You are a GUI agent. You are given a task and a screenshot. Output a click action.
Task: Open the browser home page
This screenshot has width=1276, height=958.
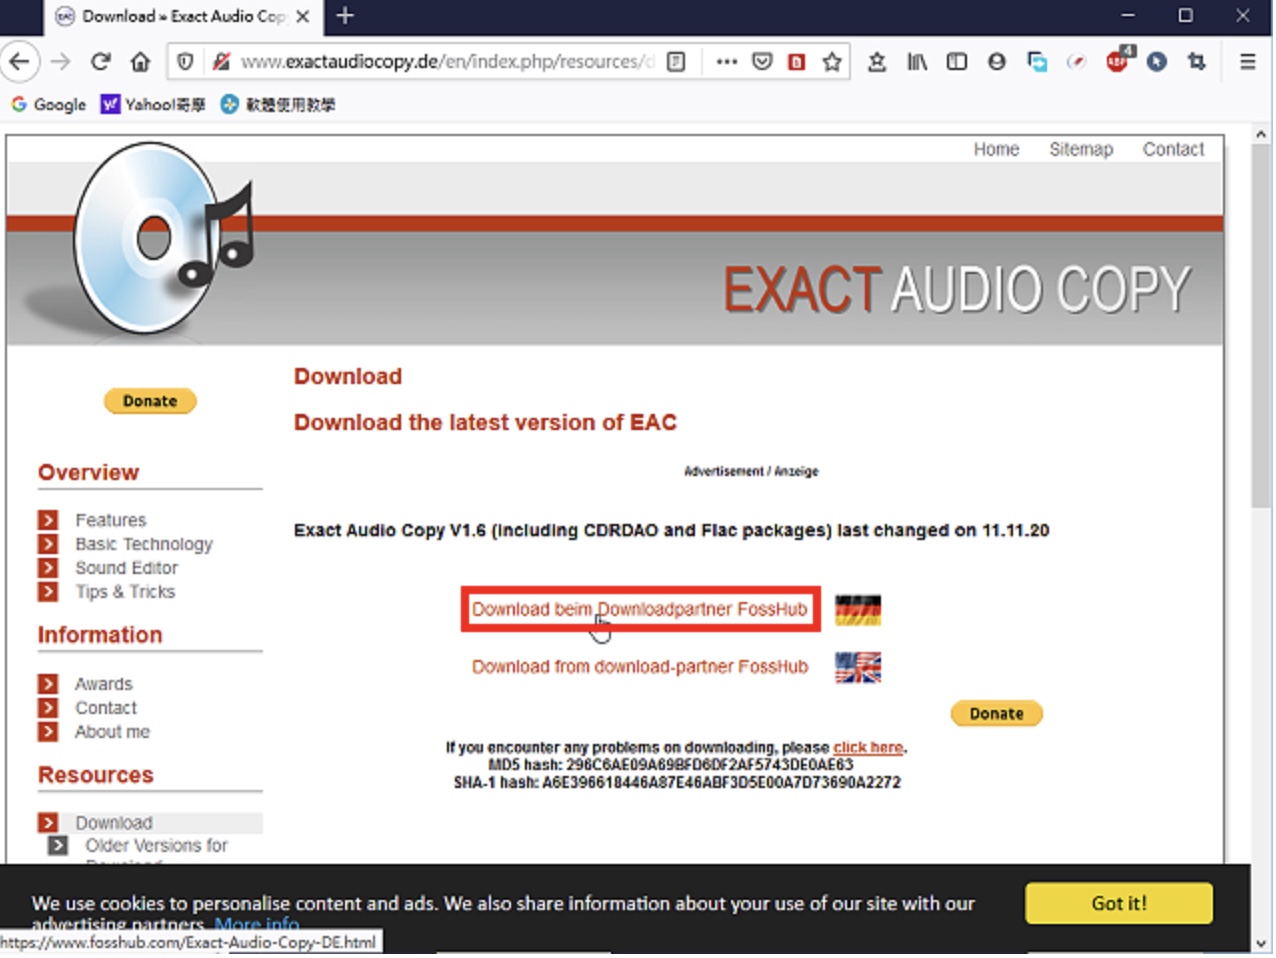(140, 62)
